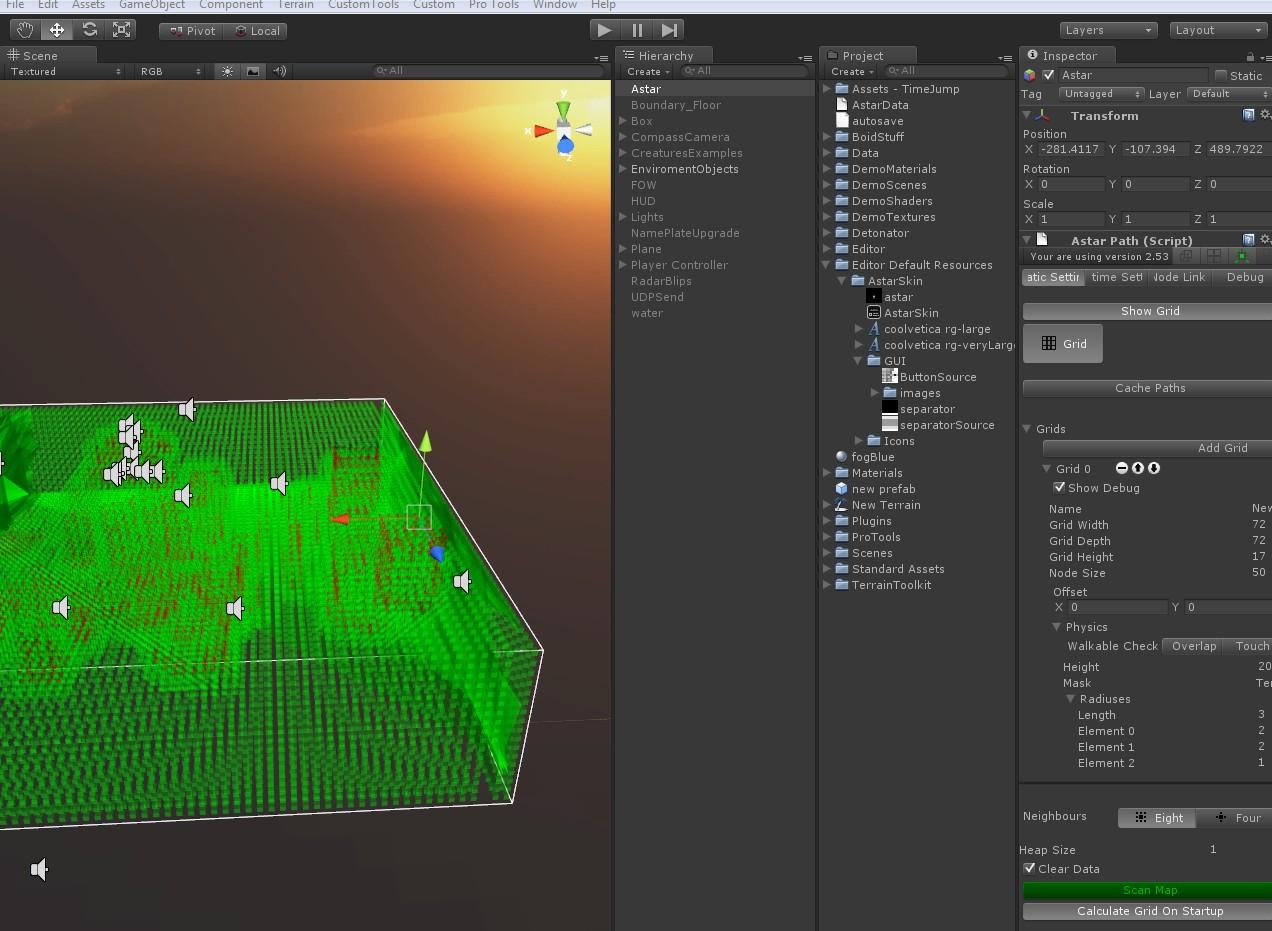Select the Move tool in the toolbar
1272x931 pixels.
click(56, 29)
